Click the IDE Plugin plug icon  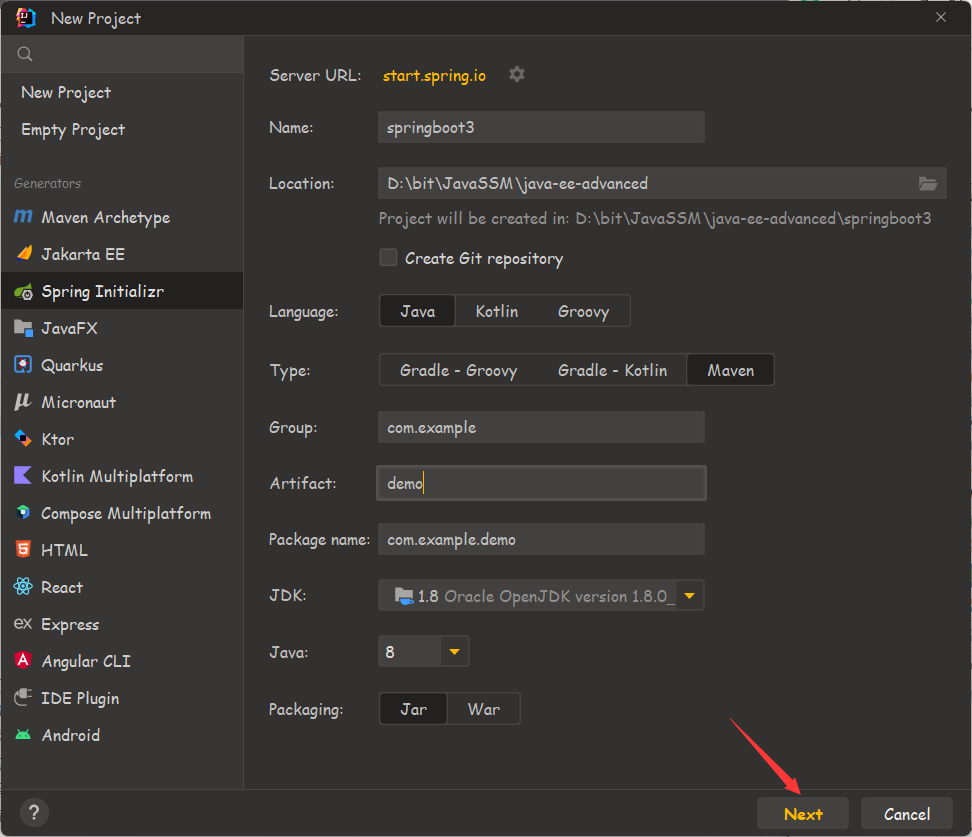coord(23,698)
